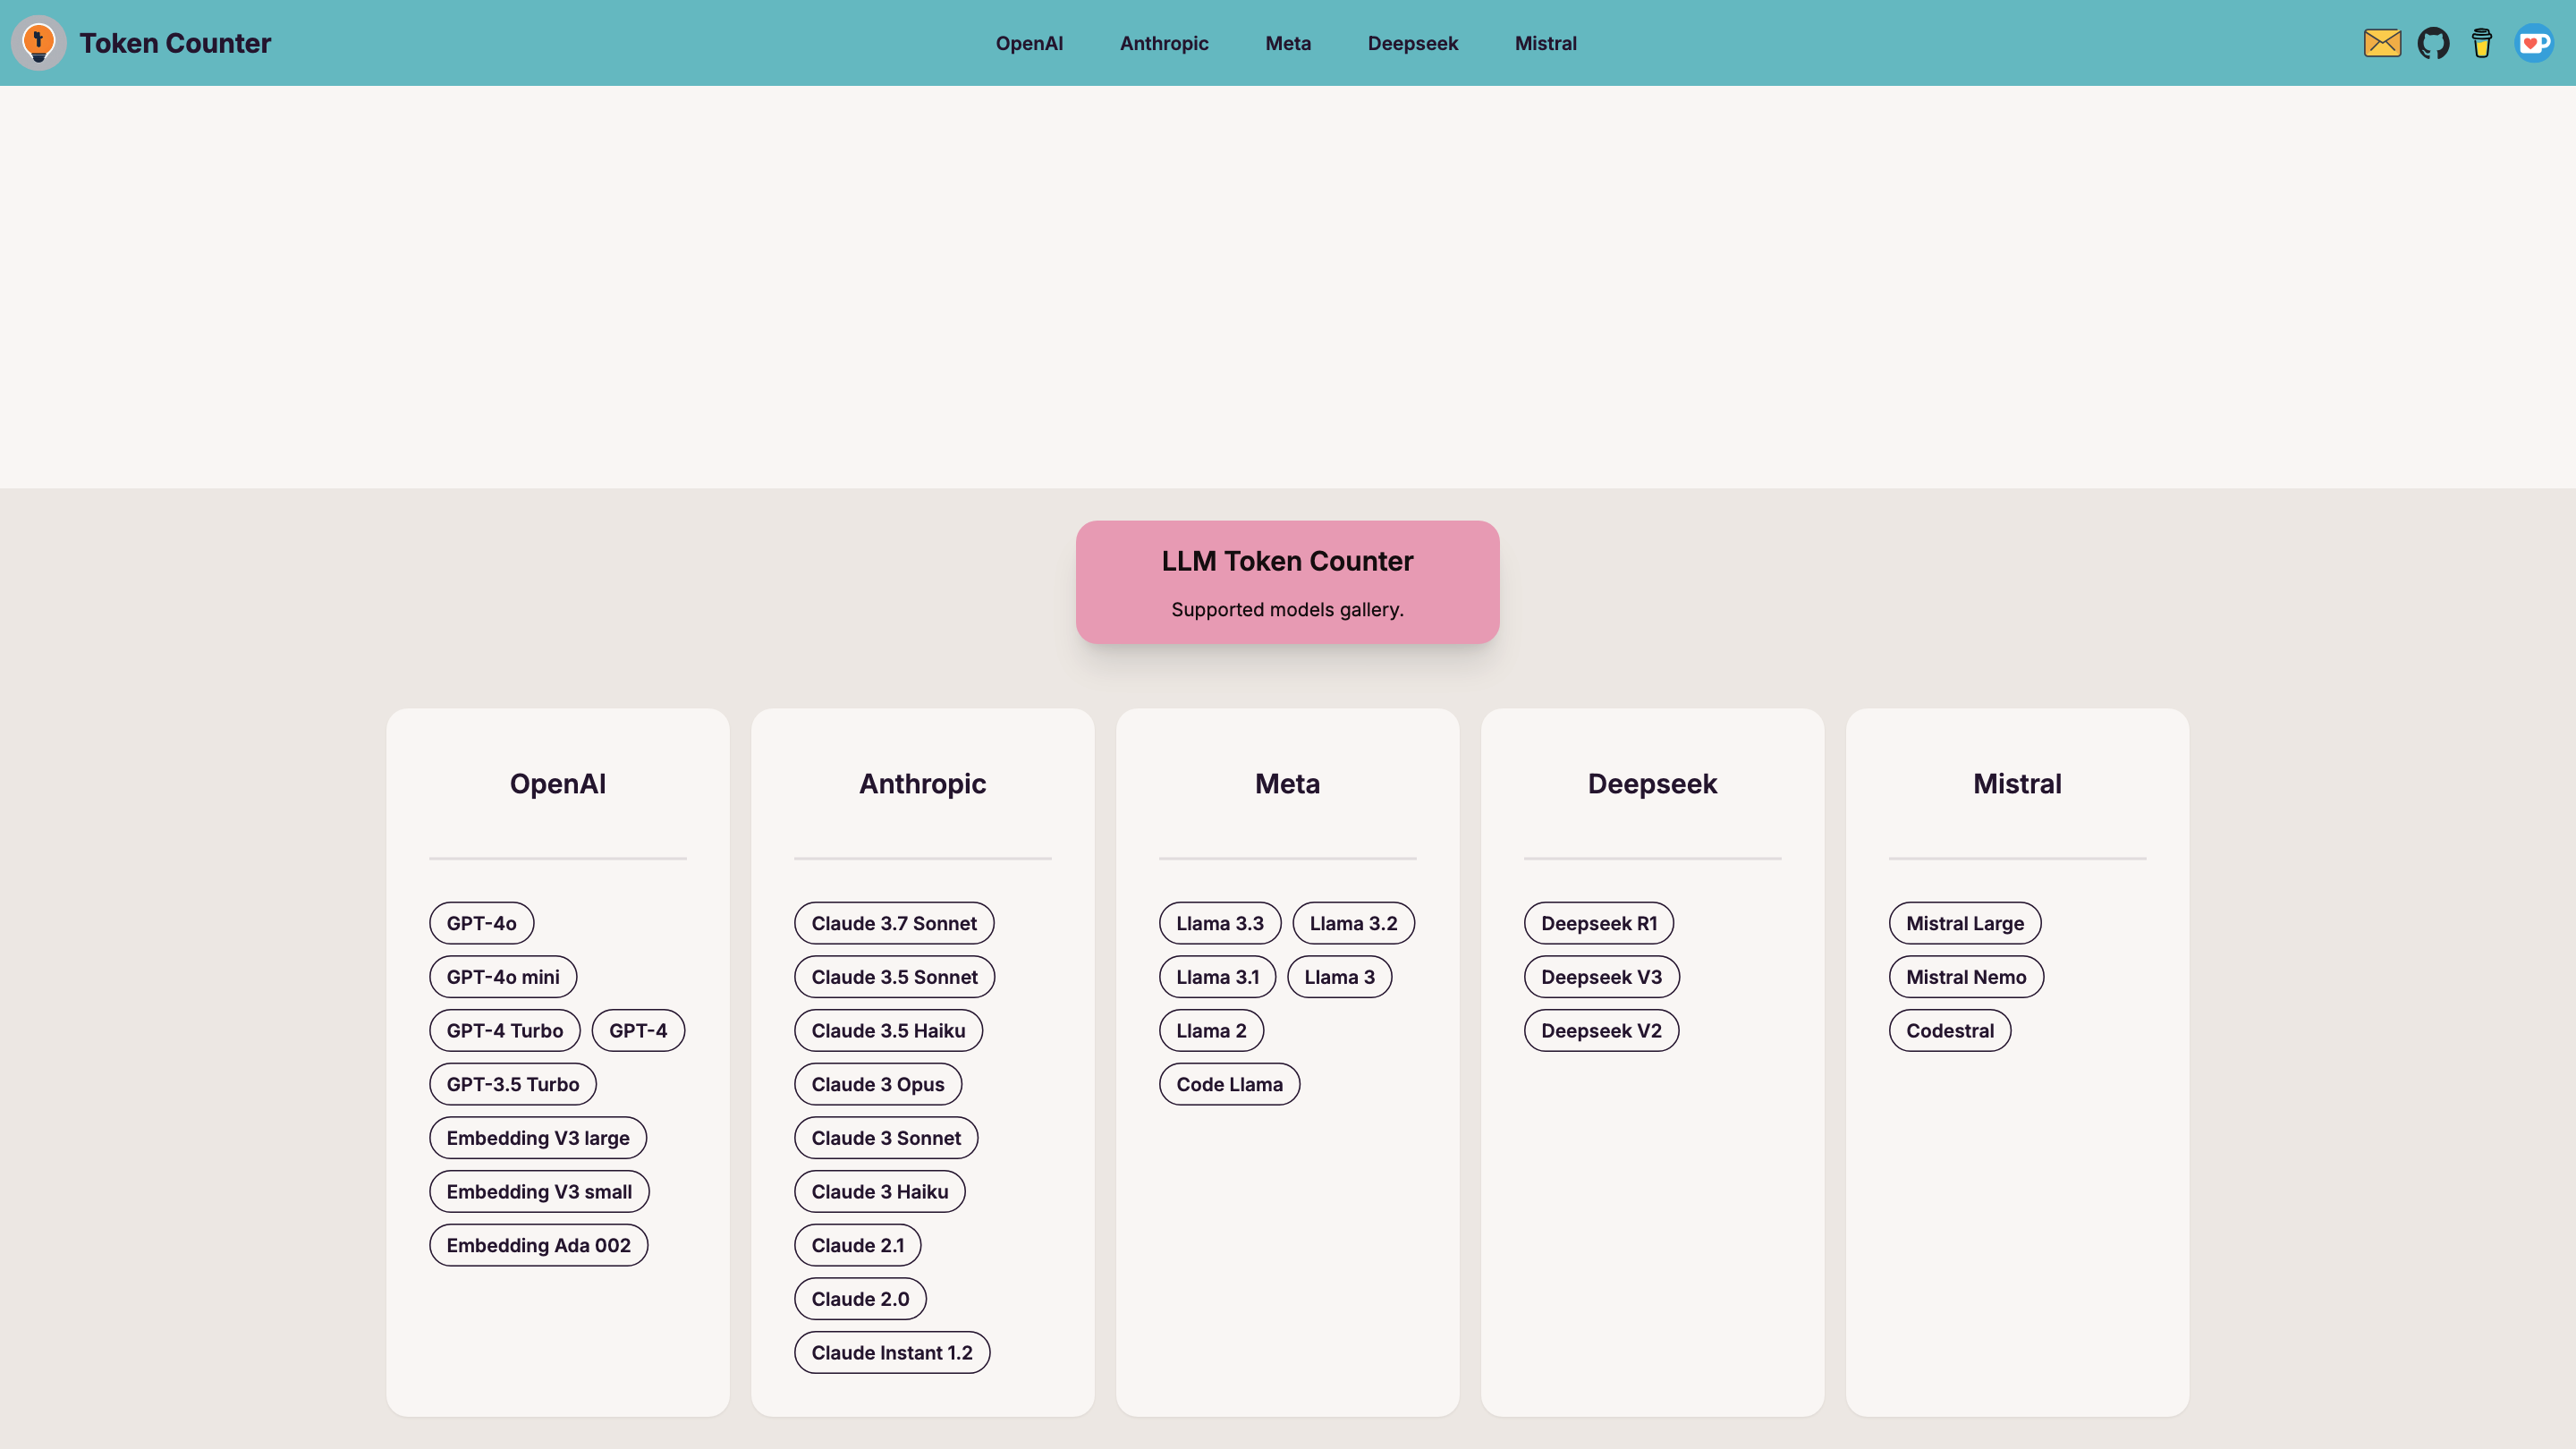Open Claude Instant 1.2 model
The image size is (2576, 1449).
pyautogui.click(x=891, y=1352)
